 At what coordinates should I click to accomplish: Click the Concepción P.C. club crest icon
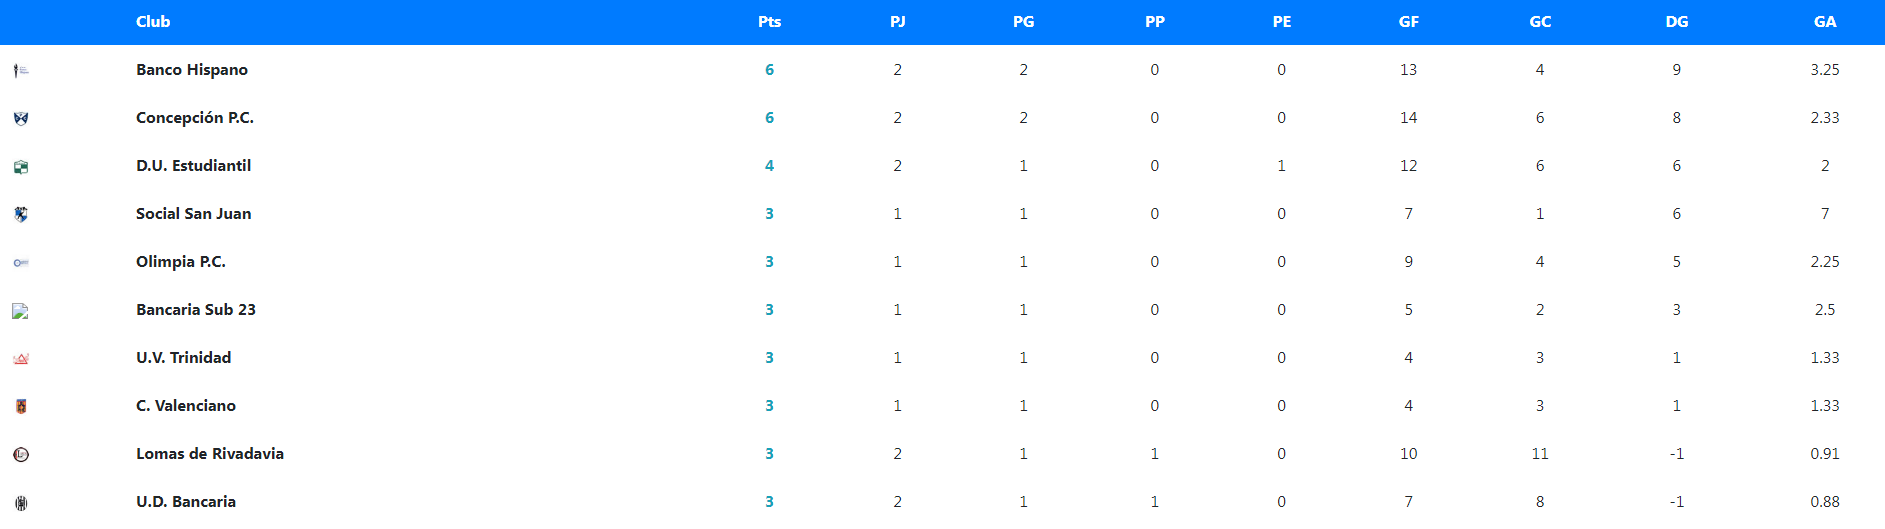[x=21, y=119]
